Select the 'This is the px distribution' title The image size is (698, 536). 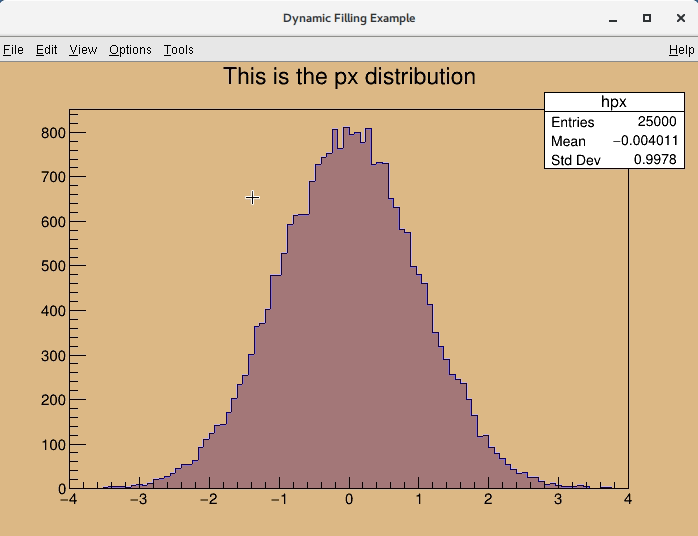point(349,77)
